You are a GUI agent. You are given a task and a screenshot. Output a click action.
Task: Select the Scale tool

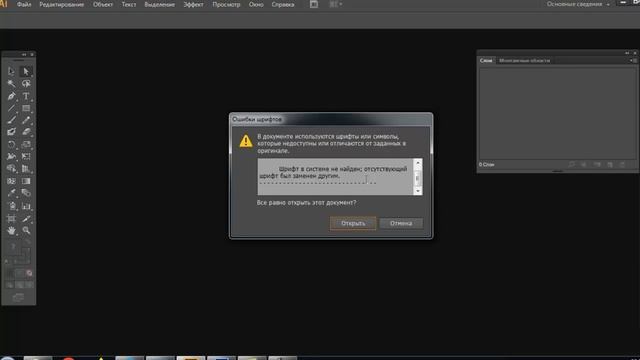tap(26, 144)
